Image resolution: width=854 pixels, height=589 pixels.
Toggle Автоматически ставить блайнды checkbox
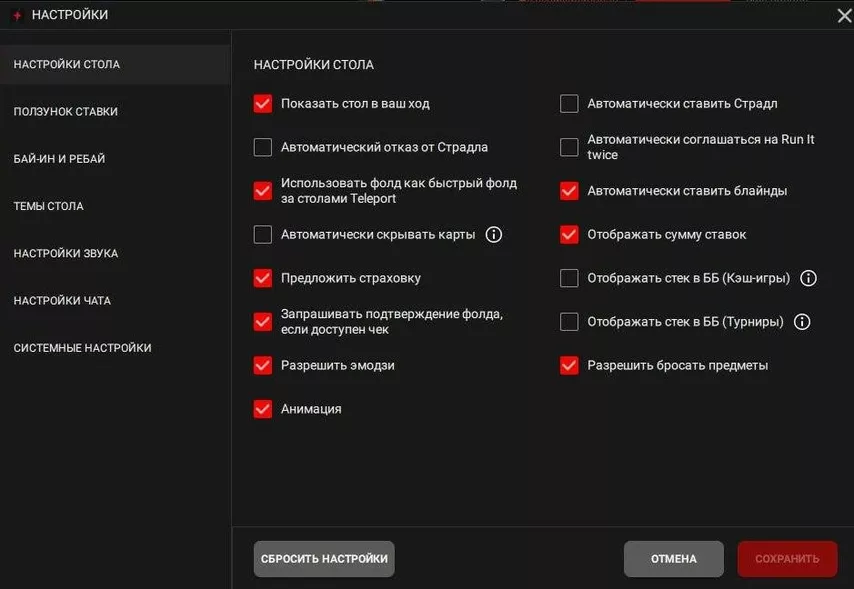coord(569,191)
